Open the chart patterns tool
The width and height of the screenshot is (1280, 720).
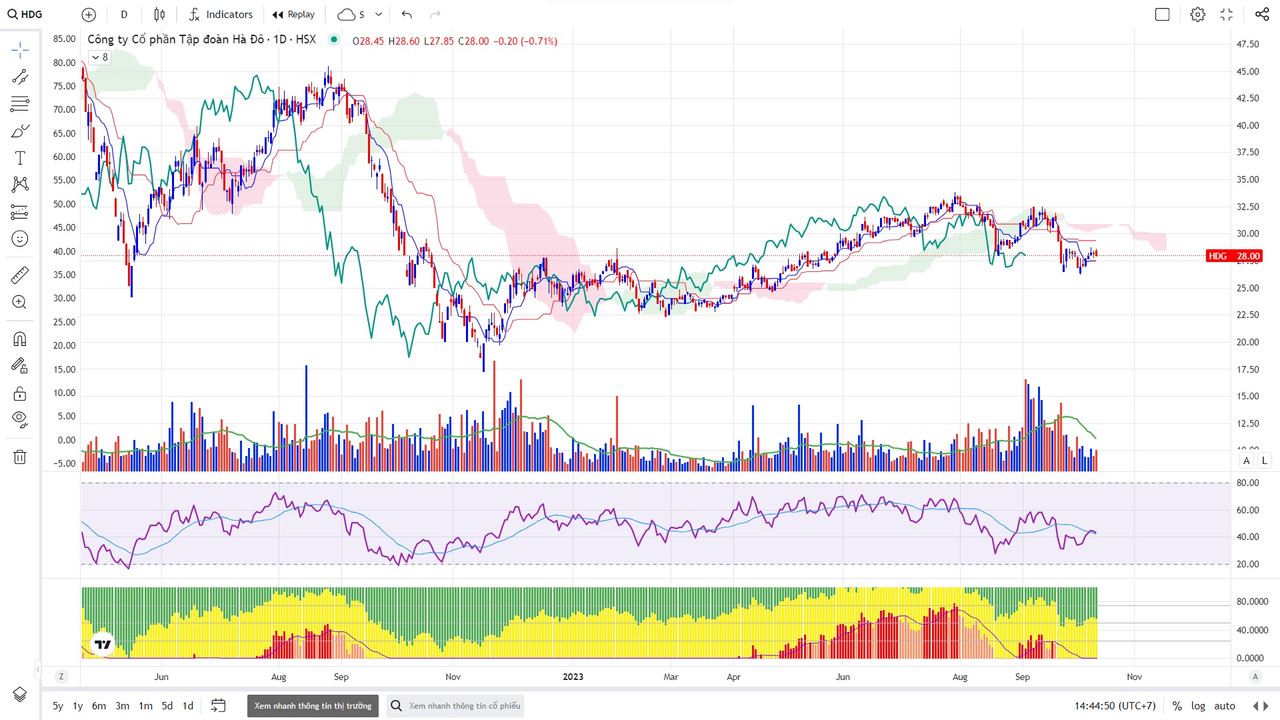tap(20, 185)
